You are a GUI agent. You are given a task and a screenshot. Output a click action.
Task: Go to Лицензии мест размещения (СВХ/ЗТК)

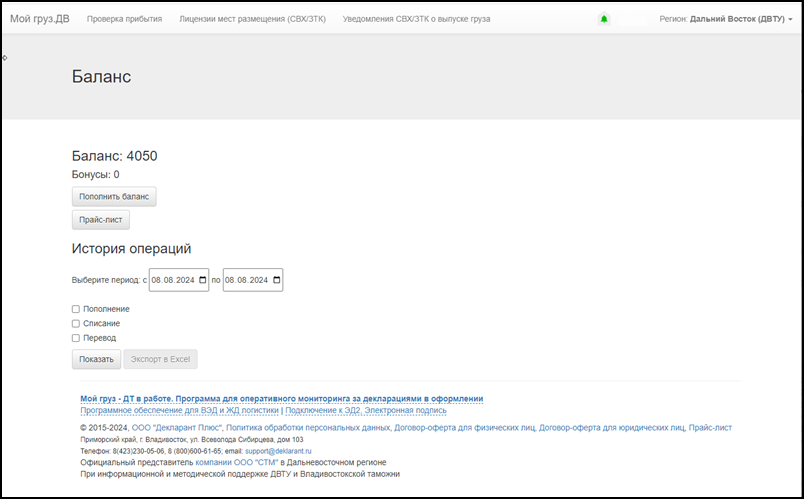pyautogui.click(x=252, y=19)
